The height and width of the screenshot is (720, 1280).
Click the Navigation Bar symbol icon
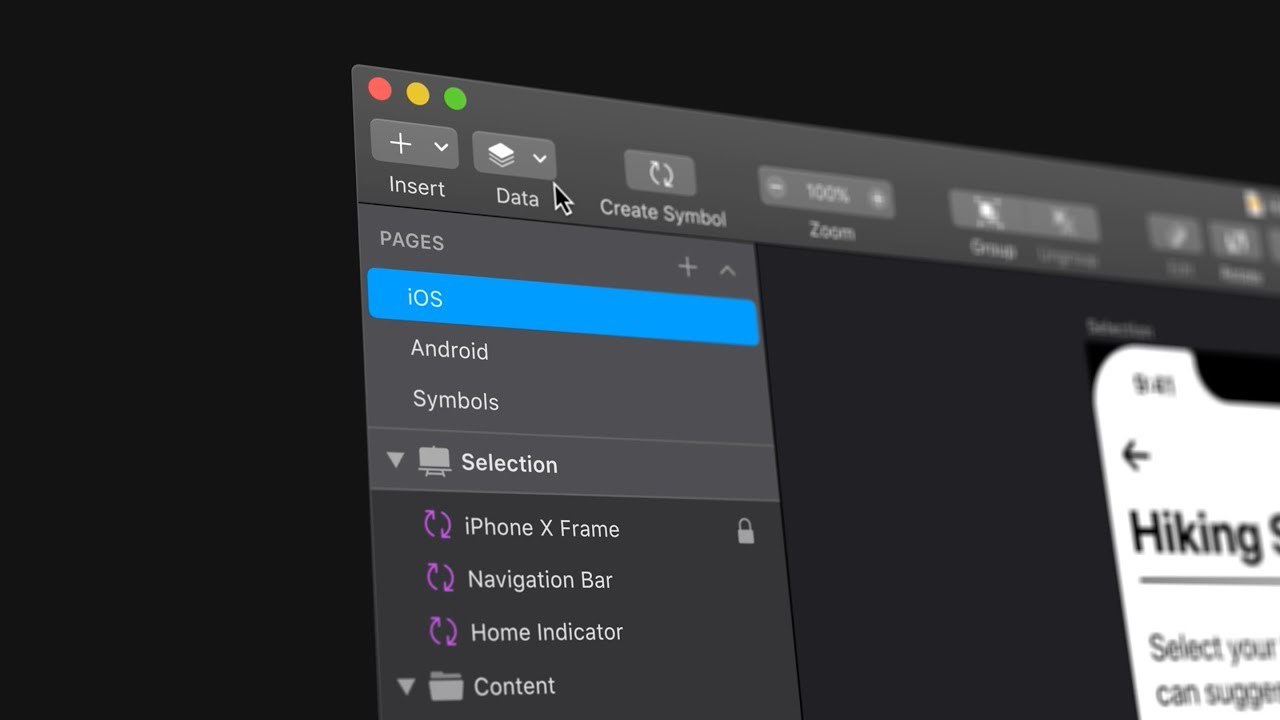[440, 577]
